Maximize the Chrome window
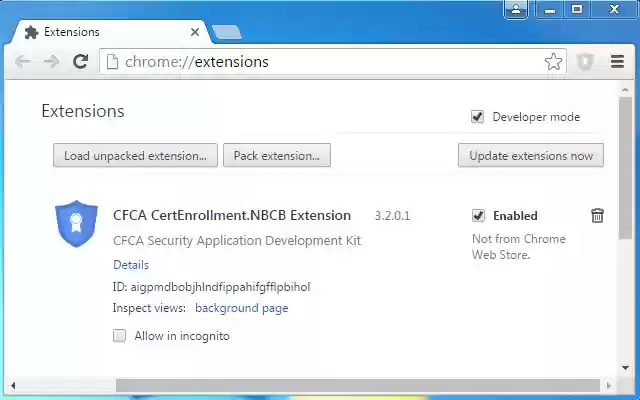The height and width of the screenshot is (400, 640). coord(577,9)
